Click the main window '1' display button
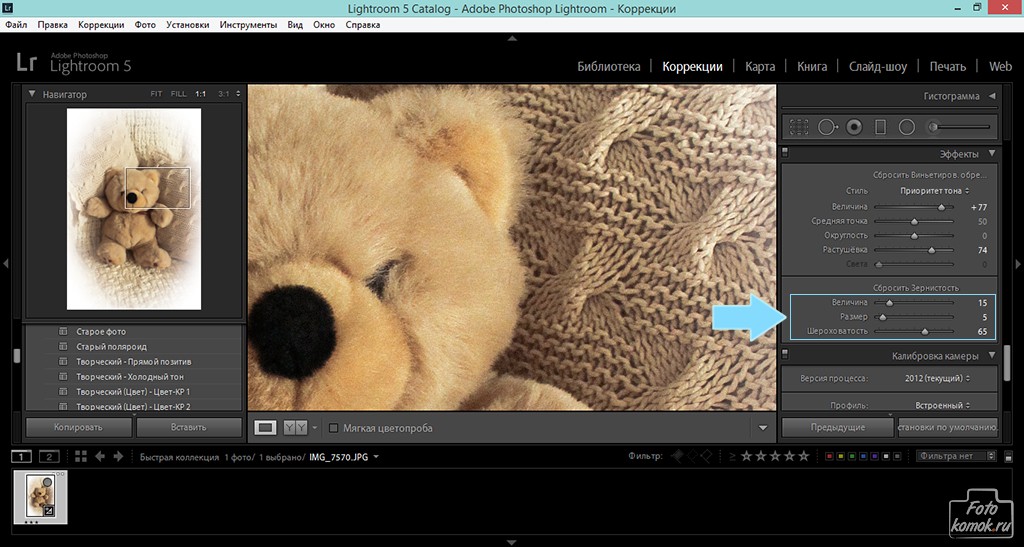This screenshot has height=547, width=1024. (21, 456)
